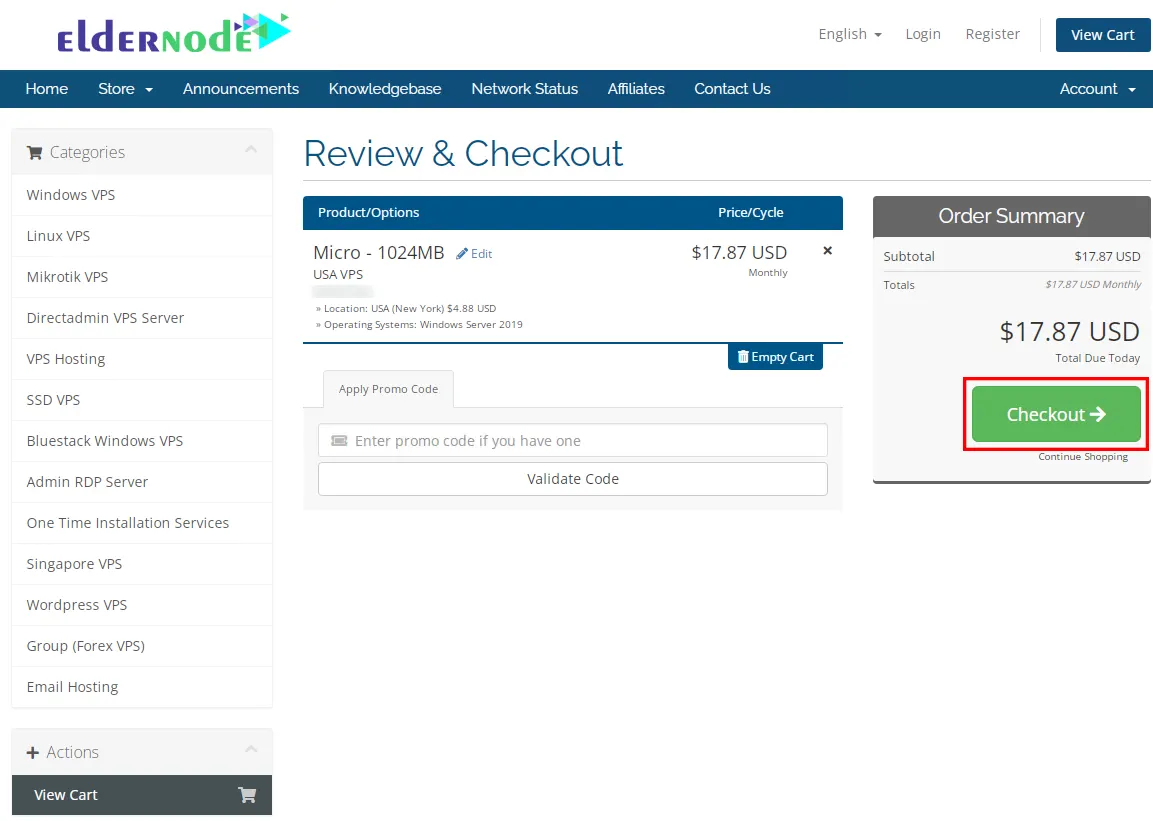Click the cart icon in the View Cart sidebar footer
Viewport: 1153px width, 821px height.
coord(247,795)
